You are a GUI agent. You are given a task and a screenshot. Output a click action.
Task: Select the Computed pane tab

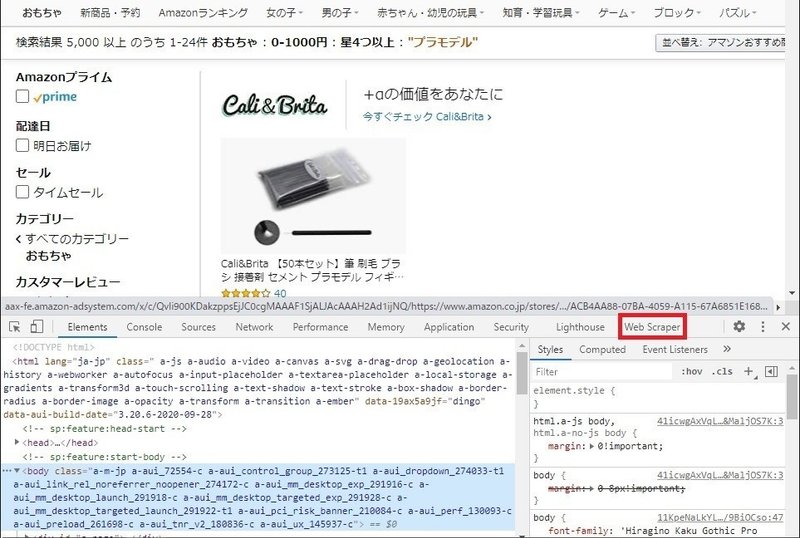pyautogui.click(x=603, y=350)
